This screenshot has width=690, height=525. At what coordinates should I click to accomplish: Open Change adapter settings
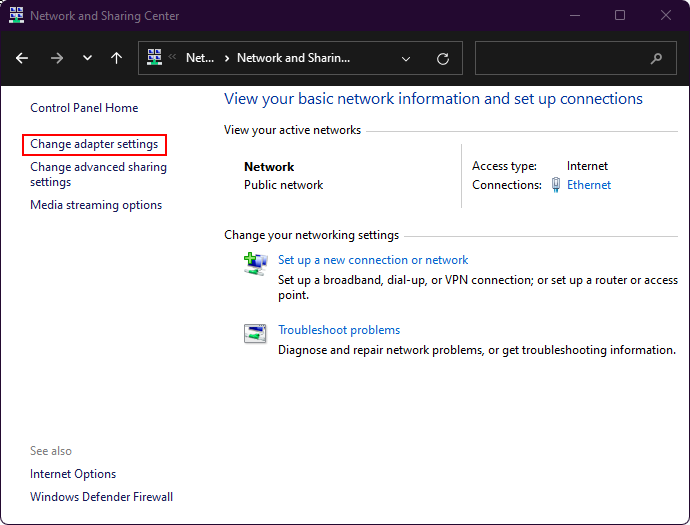pyautogui.click(x=94, y=145)
